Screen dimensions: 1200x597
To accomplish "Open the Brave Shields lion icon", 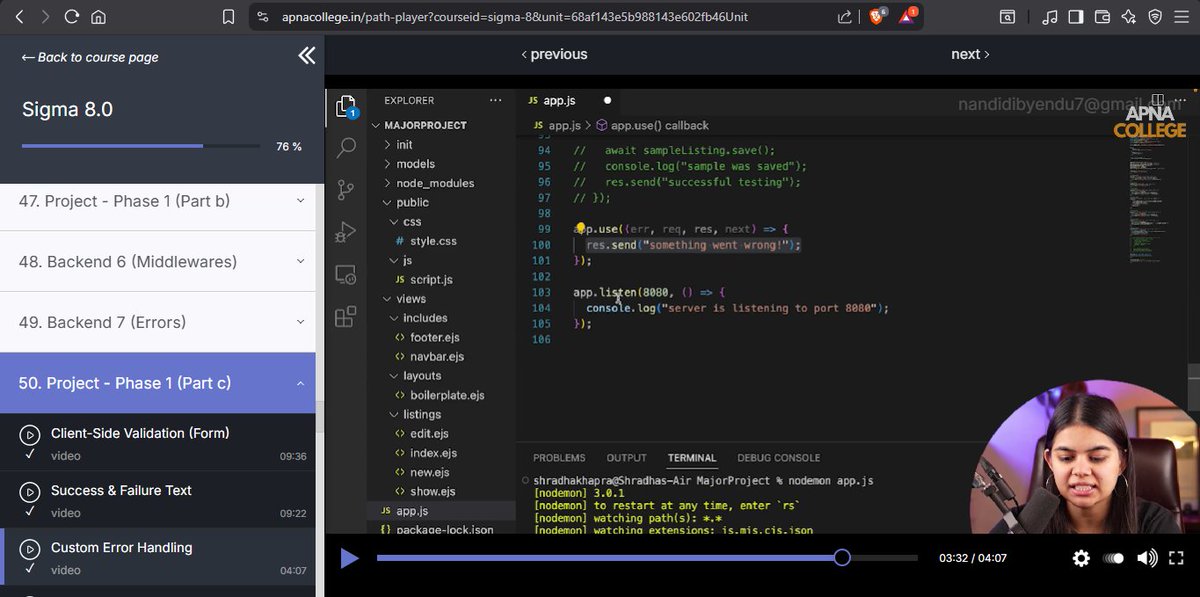I will coord(877,17).
